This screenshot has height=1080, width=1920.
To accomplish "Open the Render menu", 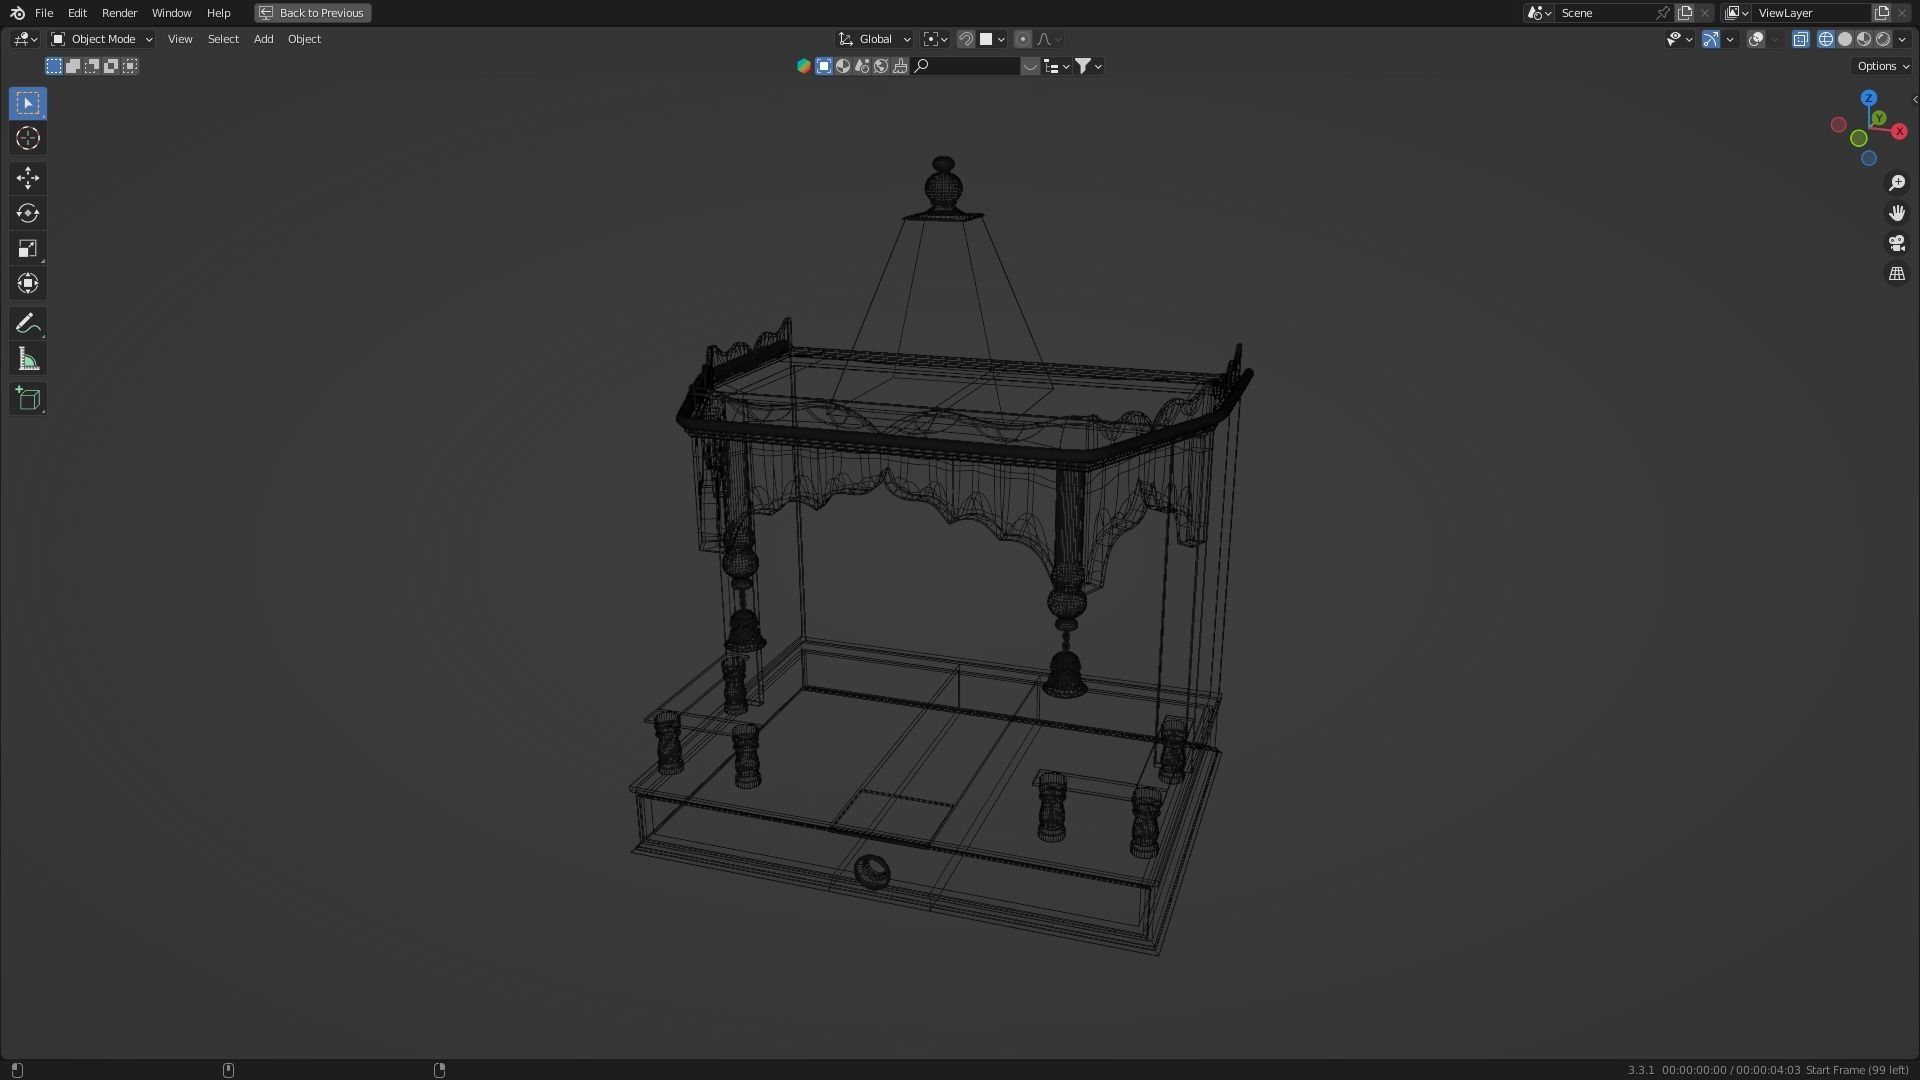I will click(119, 13).
